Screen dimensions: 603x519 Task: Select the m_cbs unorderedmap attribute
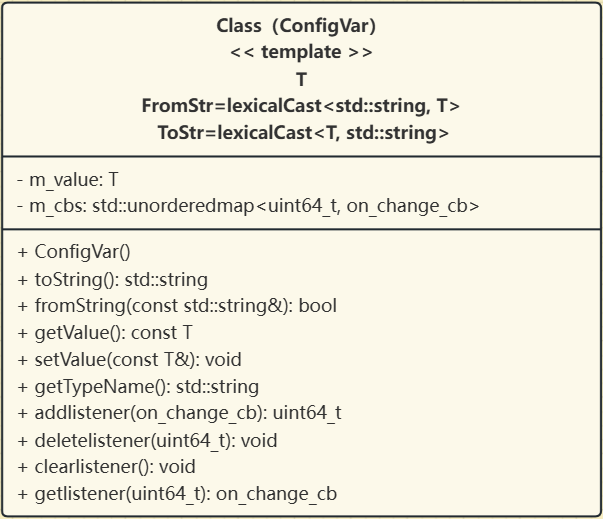coord(248,206)
